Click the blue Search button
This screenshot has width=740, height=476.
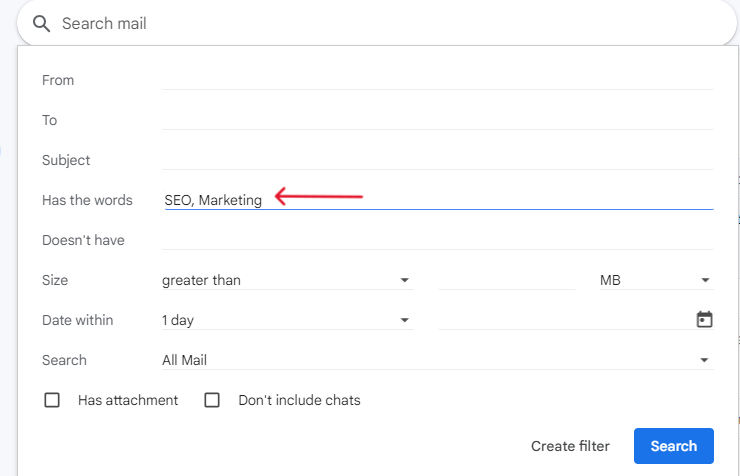pyautogui.click(x=673, y=446)
